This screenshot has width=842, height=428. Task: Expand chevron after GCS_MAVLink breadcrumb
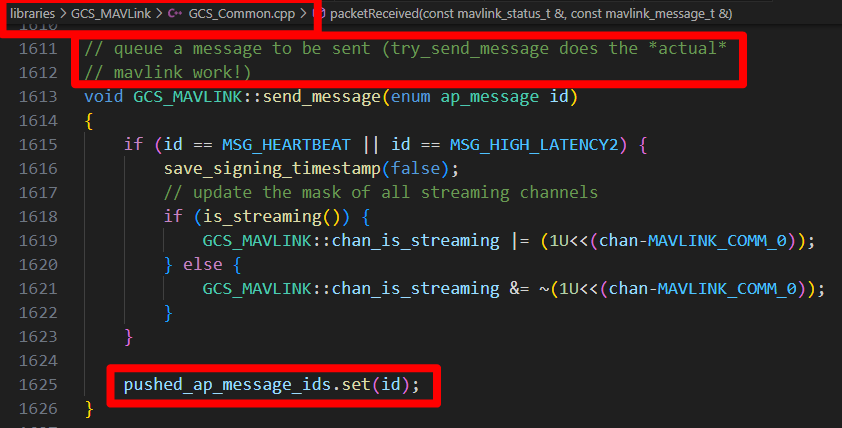pyautogui.click(x=159, y=13)
